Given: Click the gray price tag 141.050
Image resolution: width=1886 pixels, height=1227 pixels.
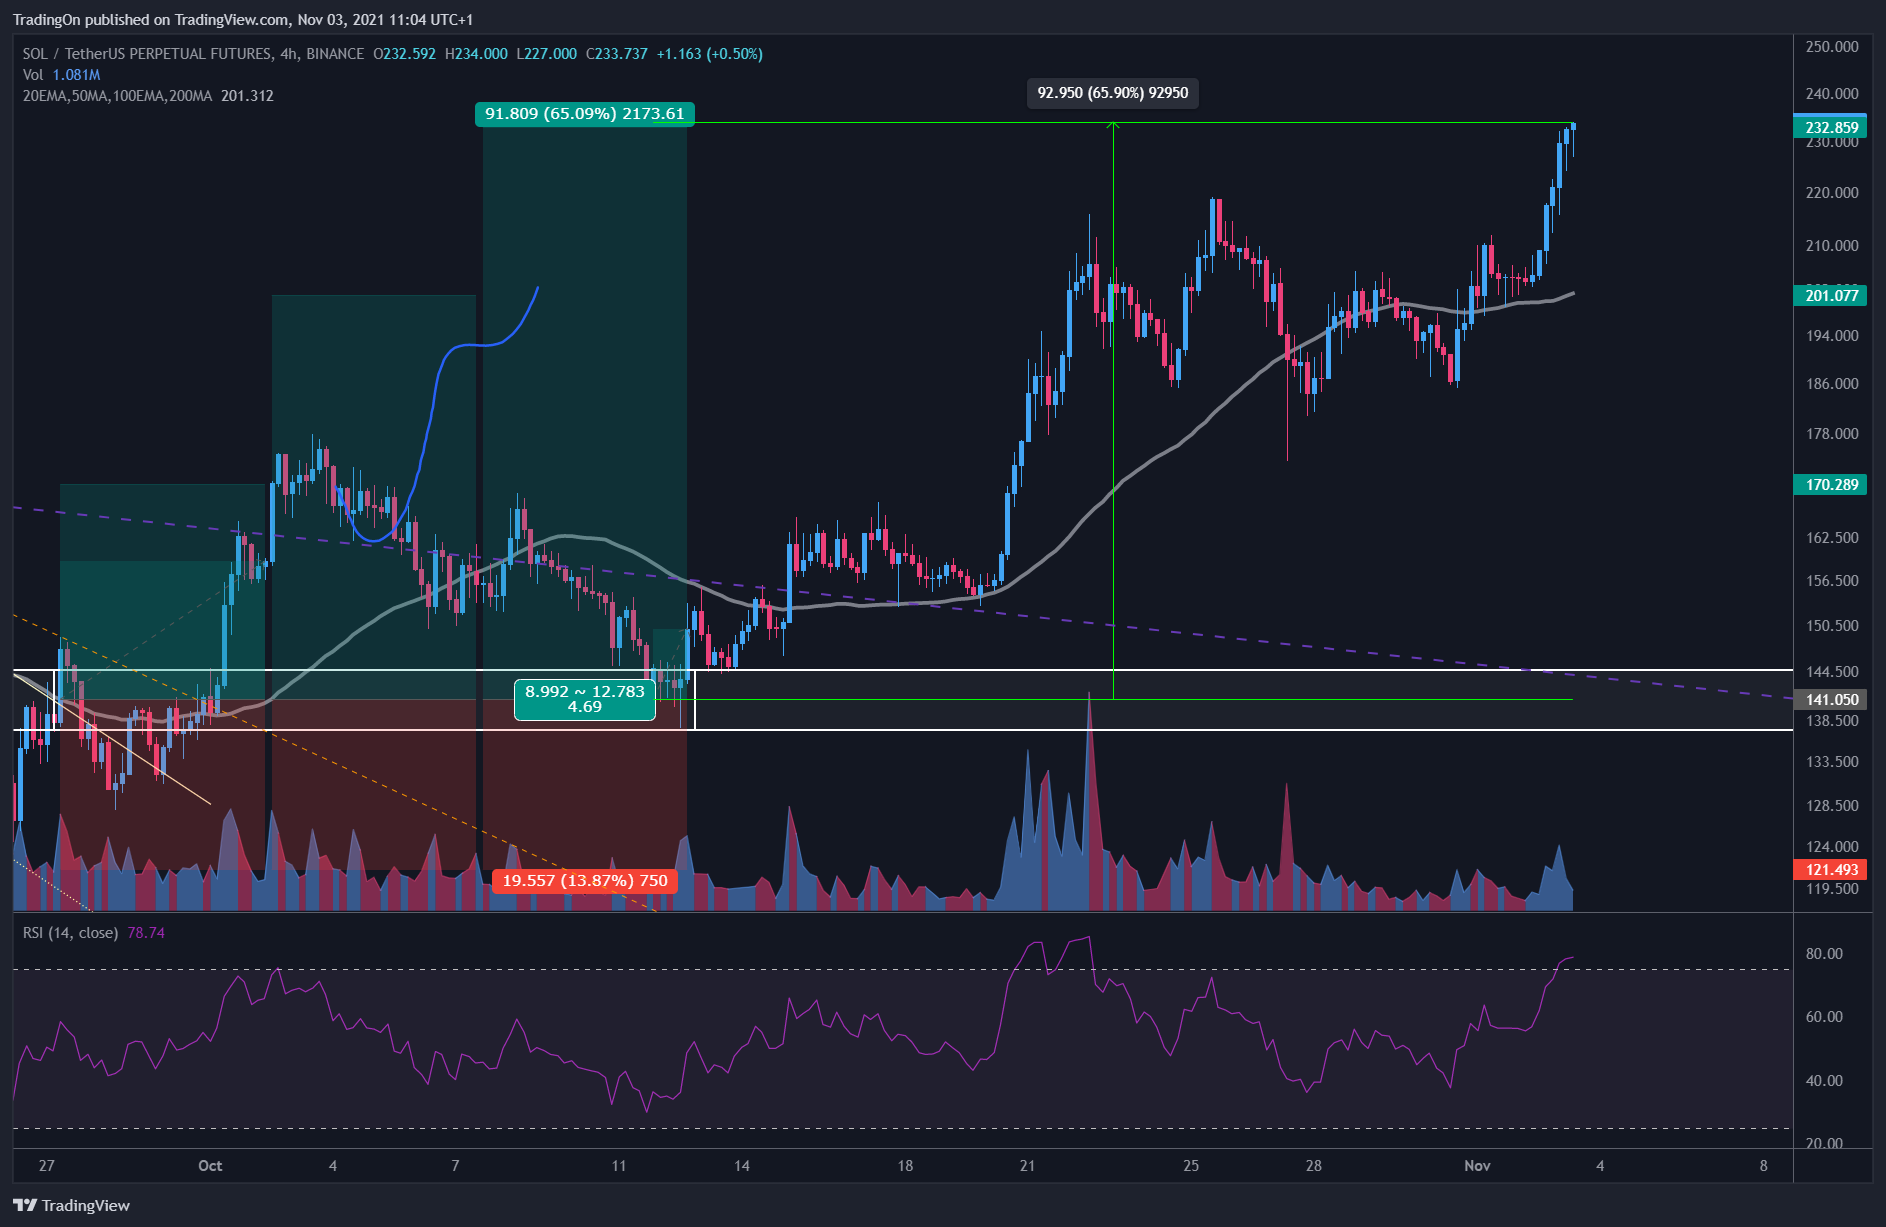Looking at the screenshot, I should pyautogui.click(x=1832, y=700).
